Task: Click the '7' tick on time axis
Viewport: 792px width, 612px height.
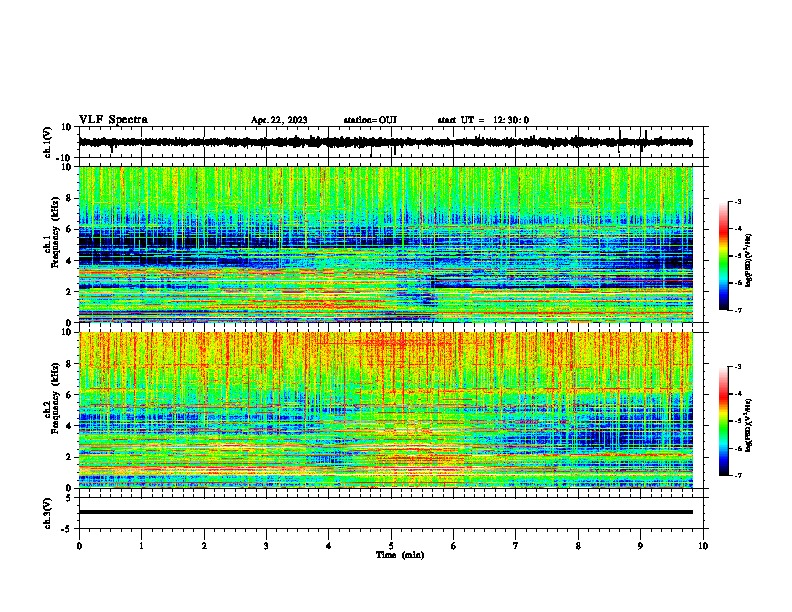Action: pyautogui.click(x=516, y=546)
